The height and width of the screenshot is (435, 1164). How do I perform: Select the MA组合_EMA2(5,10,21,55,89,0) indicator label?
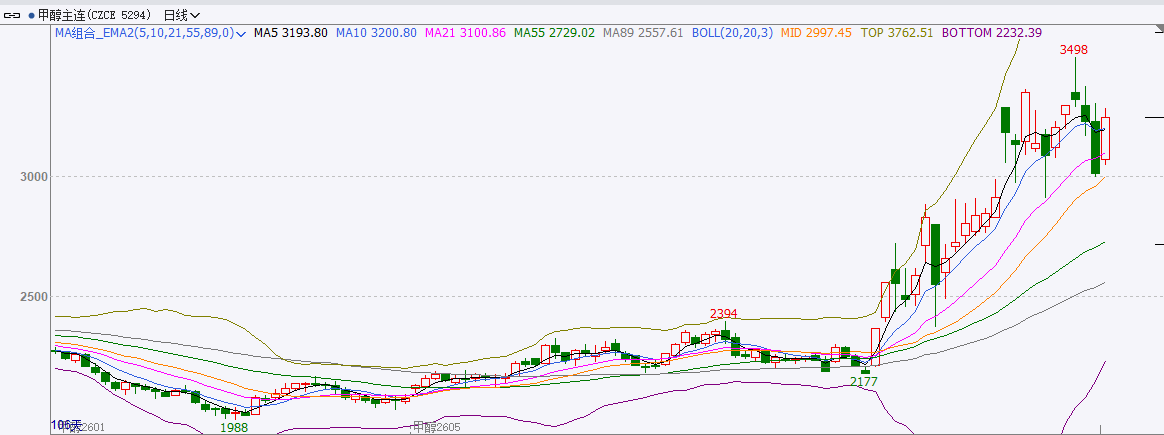pos(143,33)
